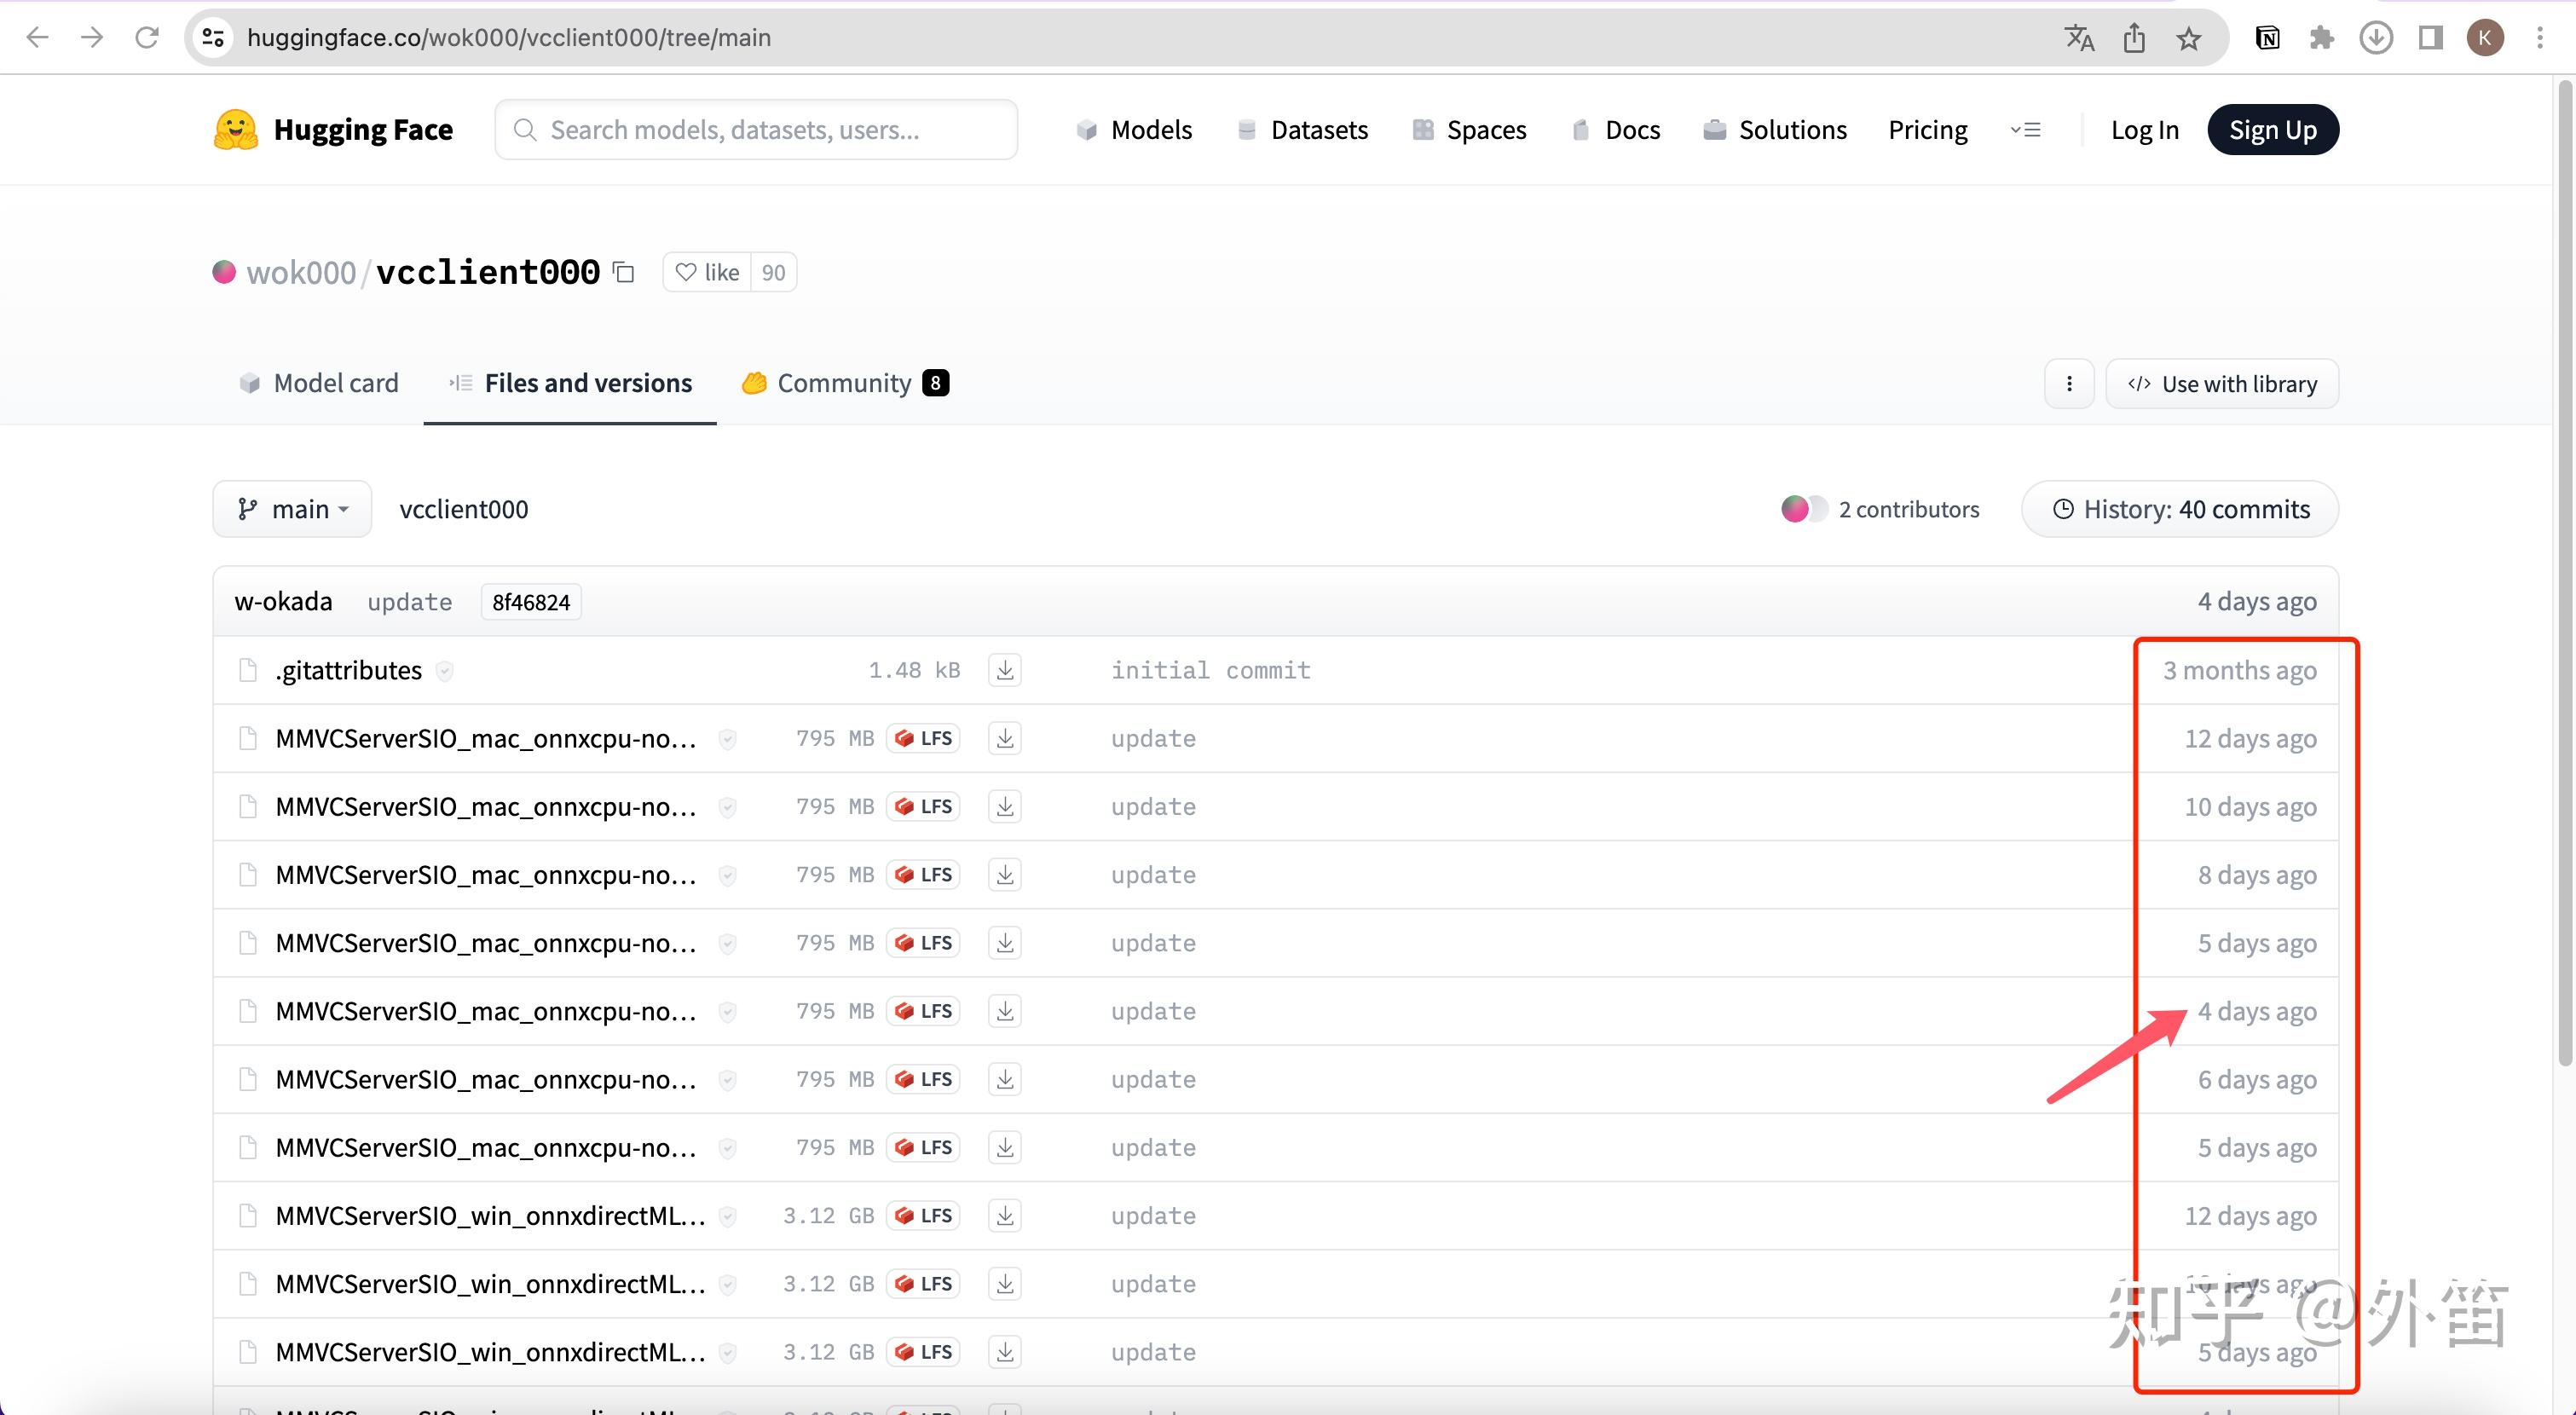Screen dimensions: 2576x1415
Task: Download first 3.12 GB win_onnxdirectML file
Action: point(1004,1216)
